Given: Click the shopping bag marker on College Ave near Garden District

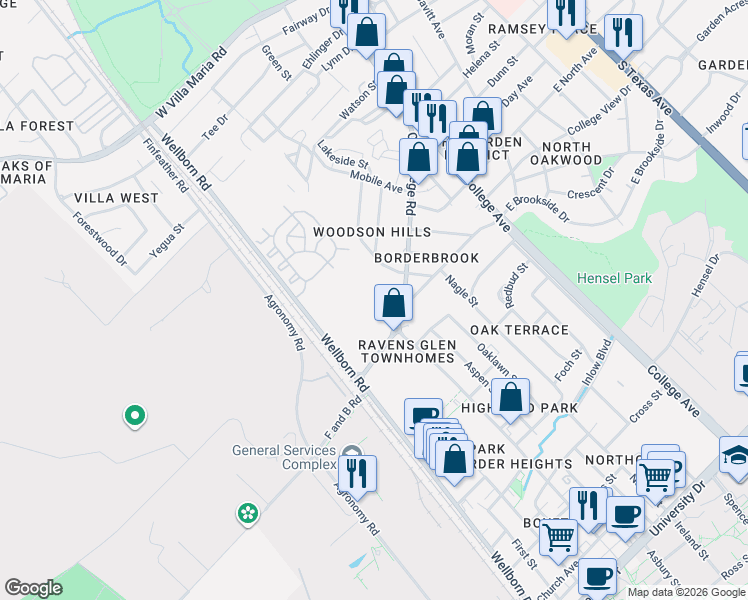Looking at the screenshot, I should tap(467, 160).
